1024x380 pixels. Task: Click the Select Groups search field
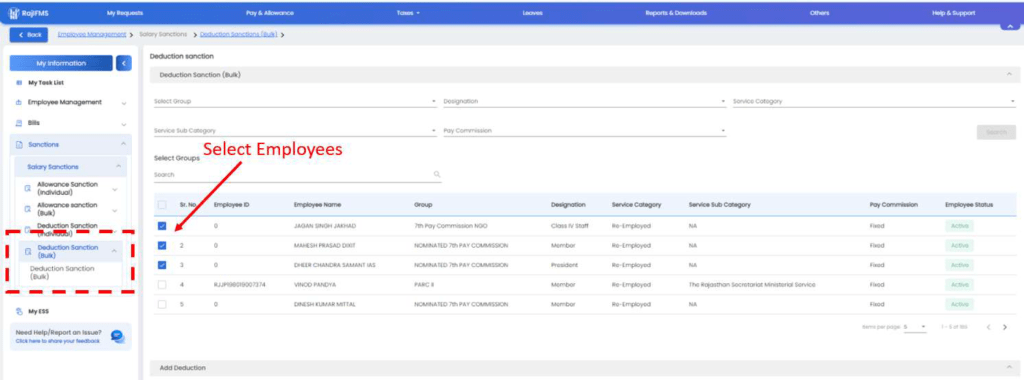coord(294,175)
